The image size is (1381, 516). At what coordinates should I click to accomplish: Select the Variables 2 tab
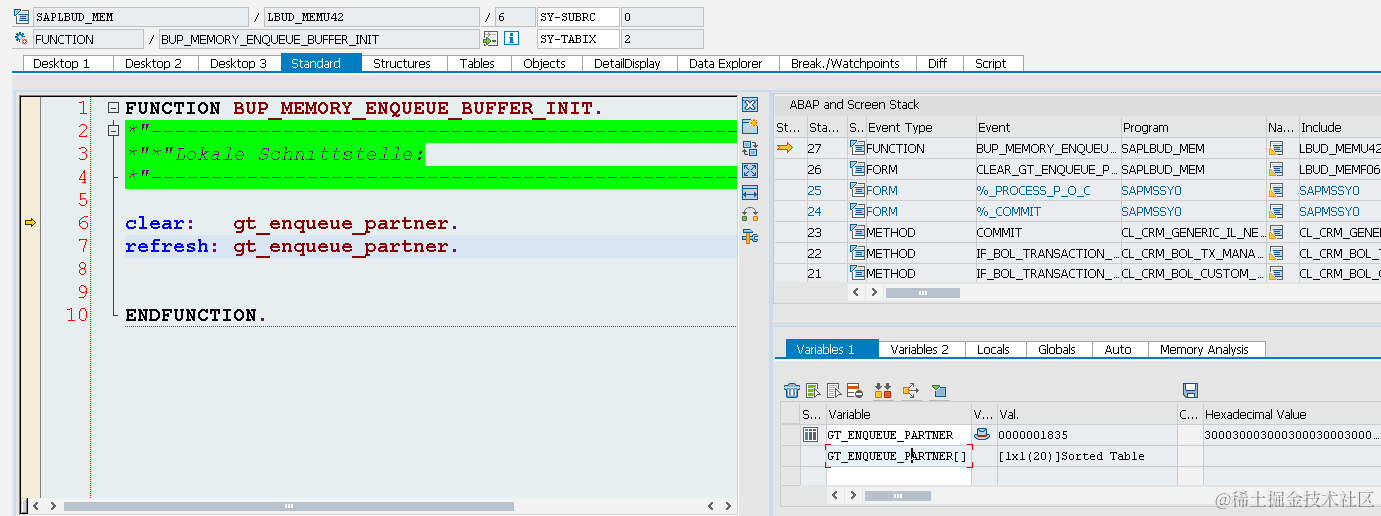(x=920, y=349)
